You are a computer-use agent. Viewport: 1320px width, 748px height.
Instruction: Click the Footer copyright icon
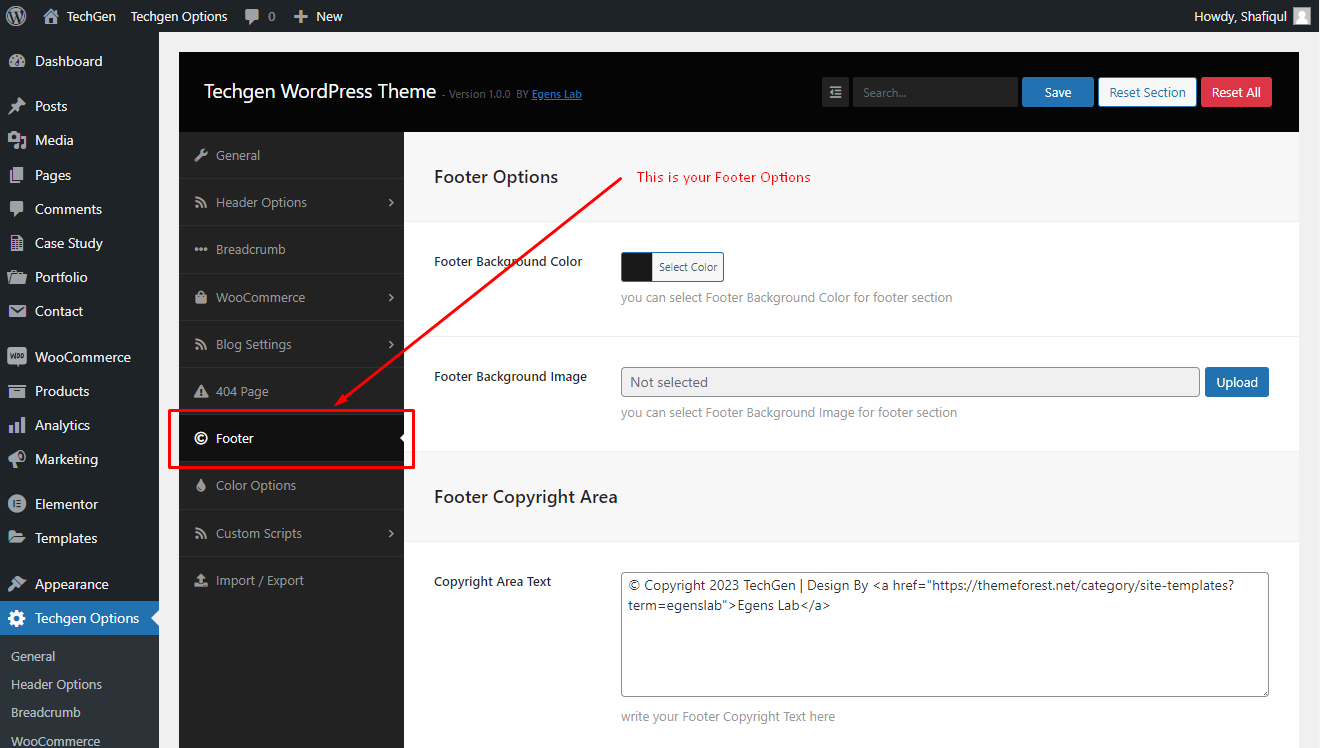click(200, 438)
